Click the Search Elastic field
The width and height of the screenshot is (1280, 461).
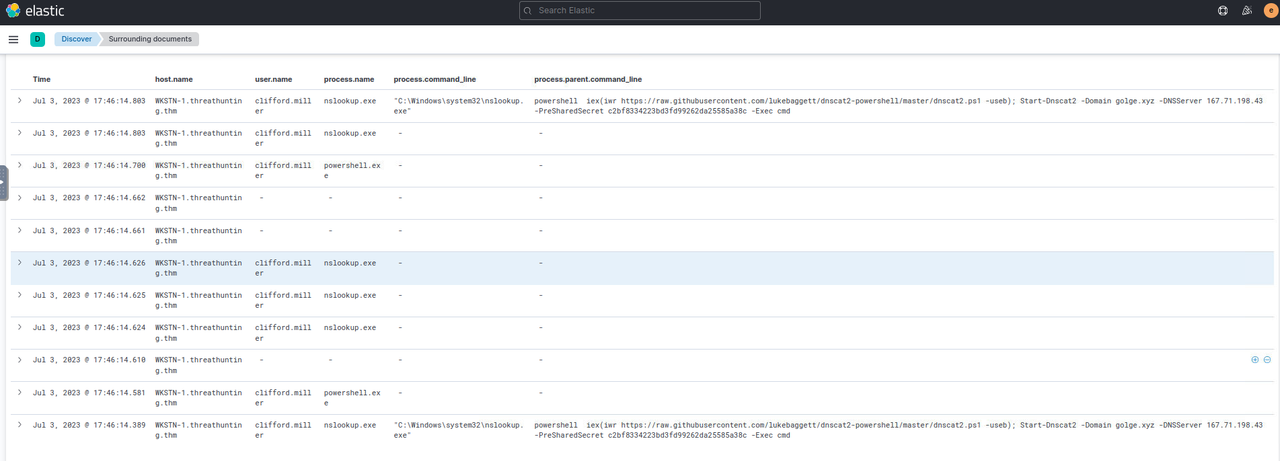pos(640,11)
